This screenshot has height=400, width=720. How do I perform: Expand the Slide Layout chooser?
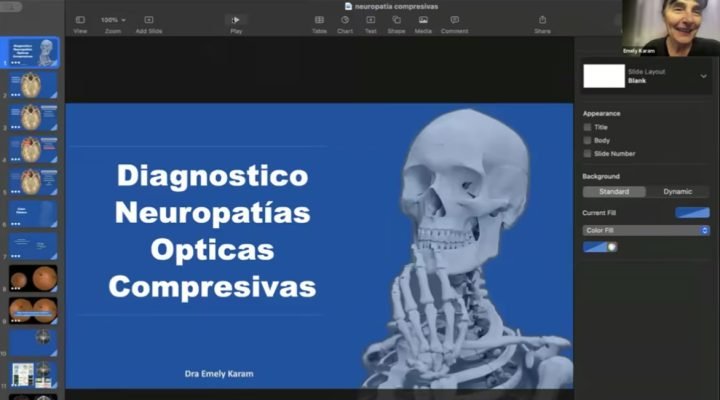pos(703,76)
